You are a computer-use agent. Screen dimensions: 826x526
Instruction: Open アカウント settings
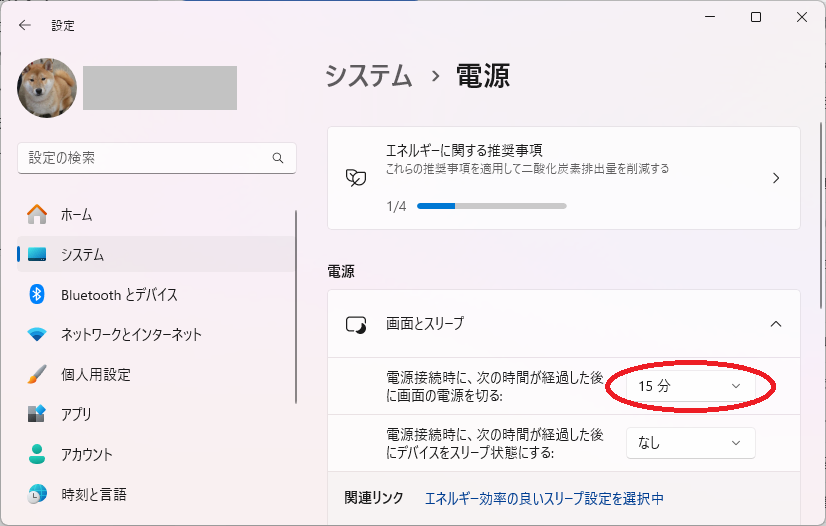[156, 454]
